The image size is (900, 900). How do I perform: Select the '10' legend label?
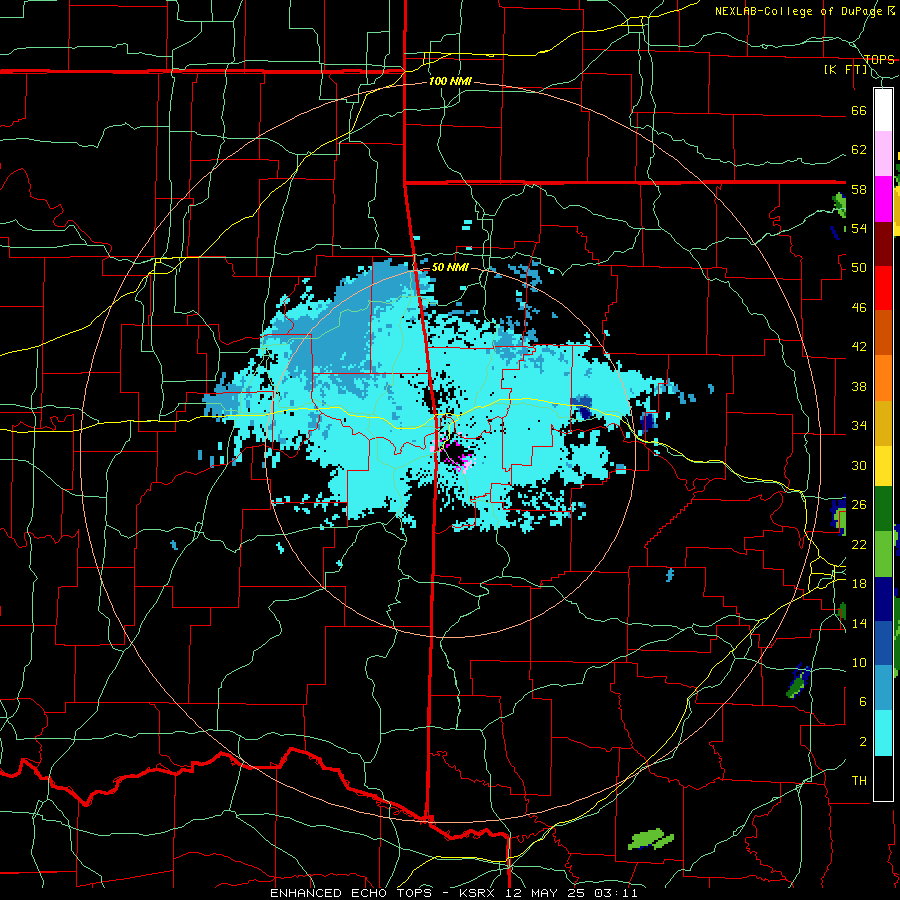pyautogui.click(x=859, y=663)
